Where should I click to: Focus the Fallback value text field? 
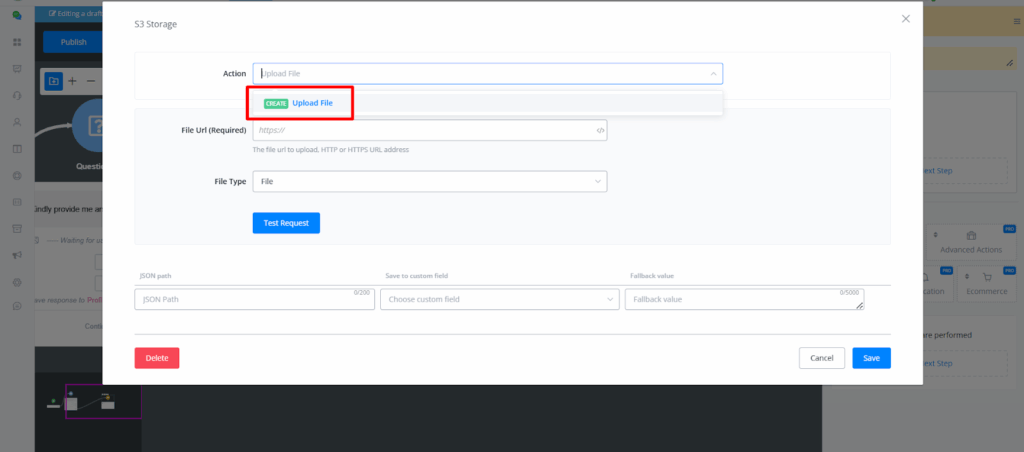(x=740, y=299)
